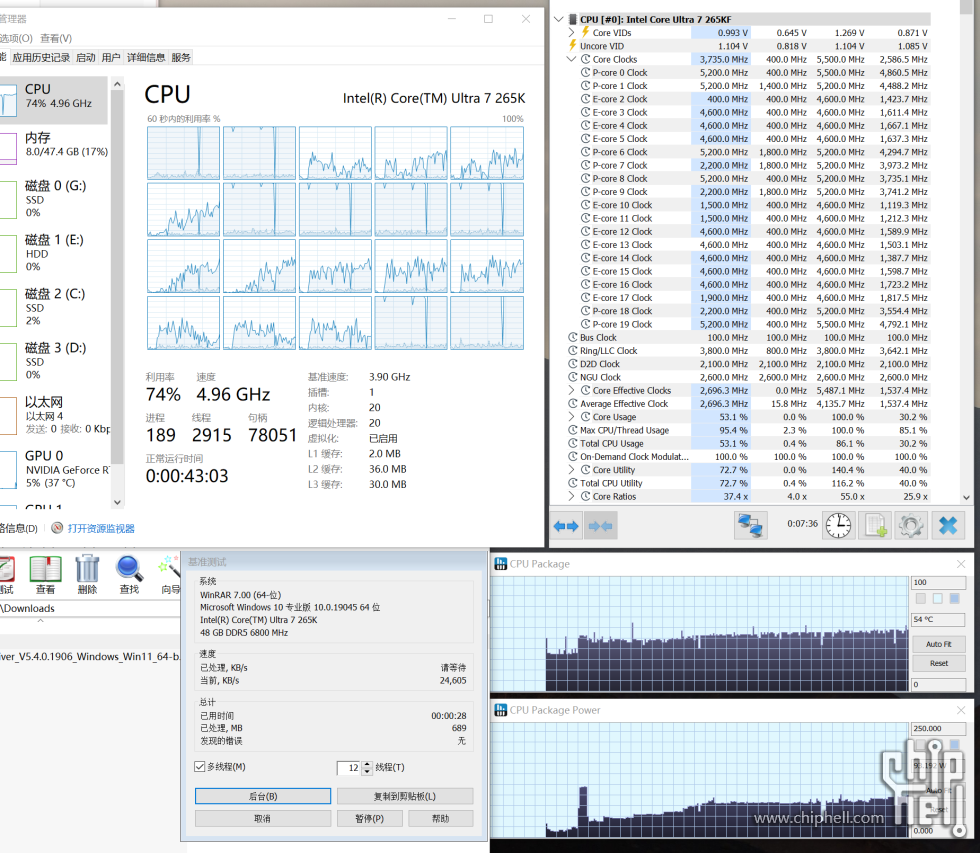
Task: Click the blue color swatch under the 100 field
Action: point(954,599)
